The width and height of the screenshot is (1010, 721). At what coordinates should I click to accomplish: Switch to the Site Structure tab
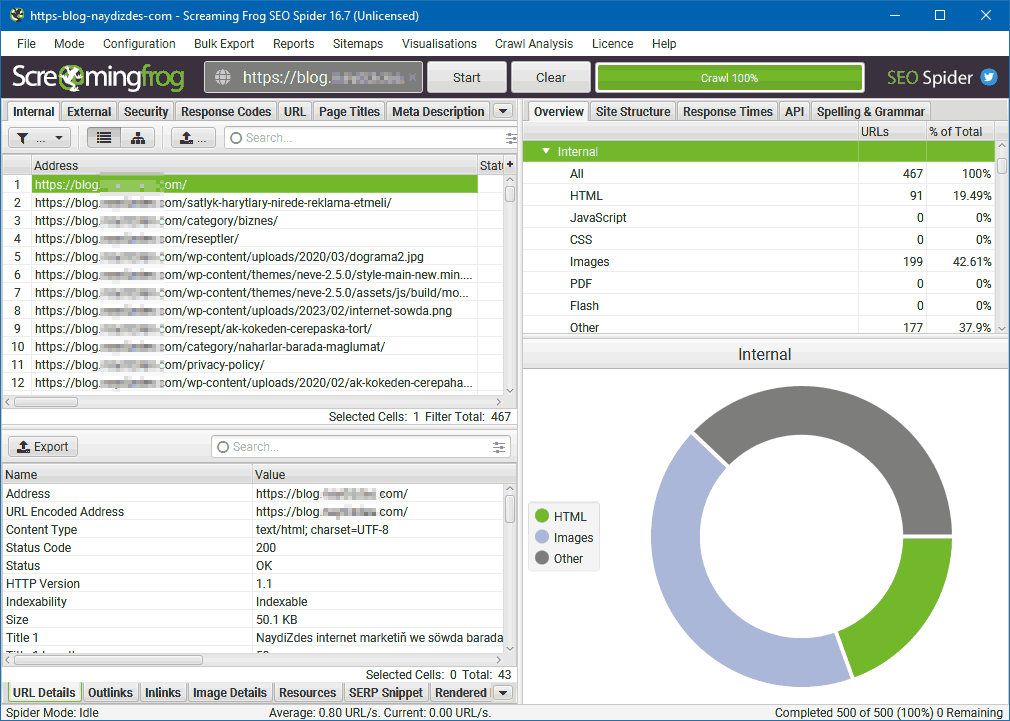click(633, 111)
